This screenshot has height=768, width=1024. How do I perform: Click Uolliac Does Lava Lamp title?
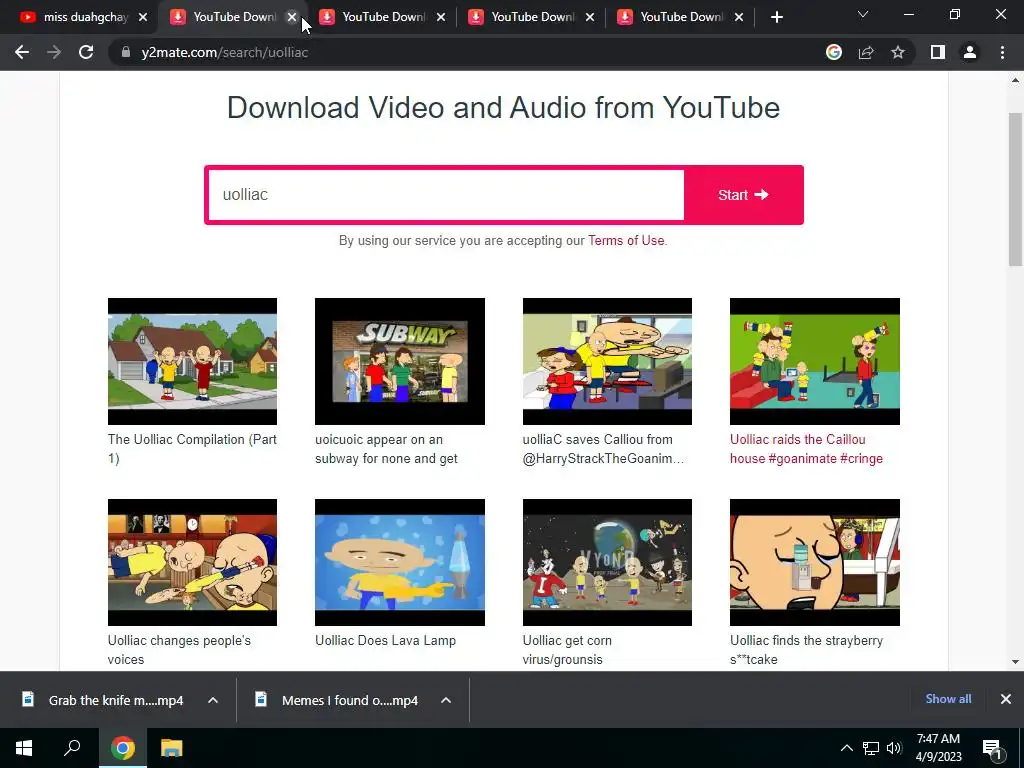coord(385,641)
